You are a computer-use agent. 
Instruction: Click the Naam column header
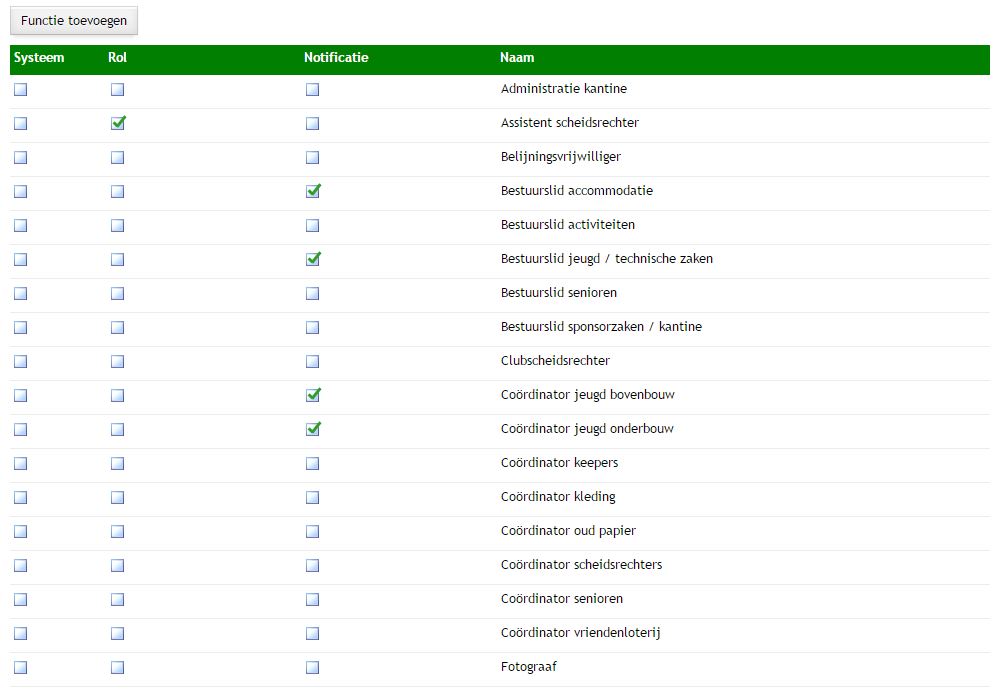517,58
